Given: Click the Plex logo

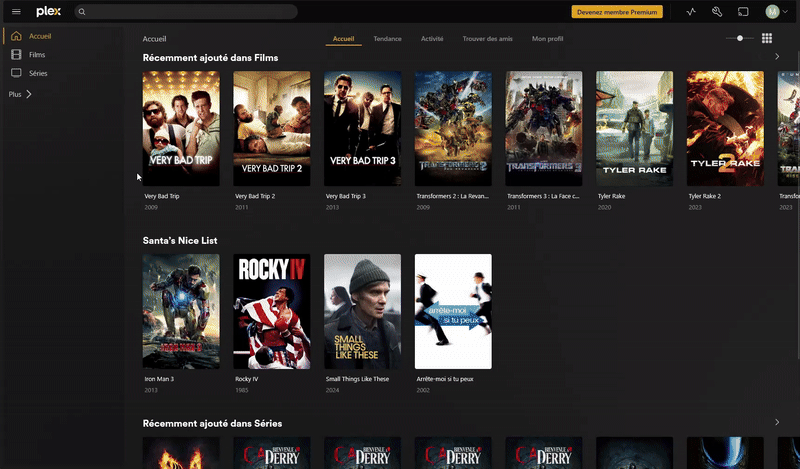Looking at the screenshot, I should pos(48,12).
